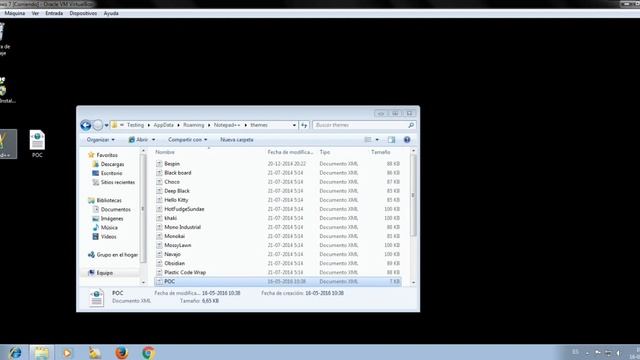Toggle the preview pane icon
The image size is (640, 360).
pos(391,140)
